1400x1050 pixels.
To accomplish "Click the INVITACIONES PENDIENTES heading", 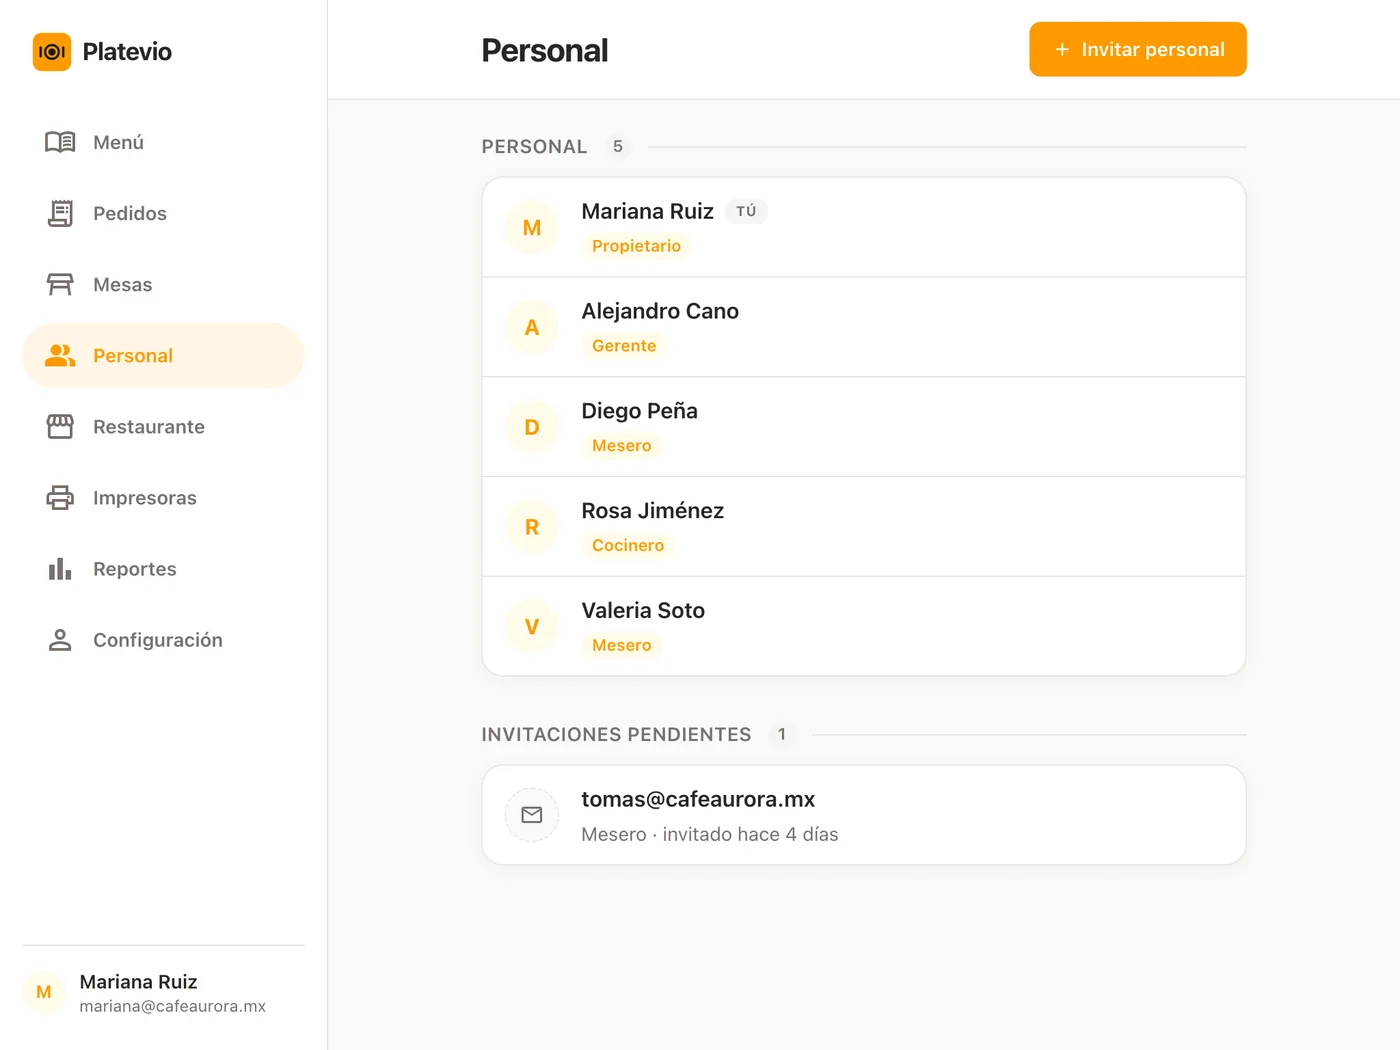I will point(616,735).
